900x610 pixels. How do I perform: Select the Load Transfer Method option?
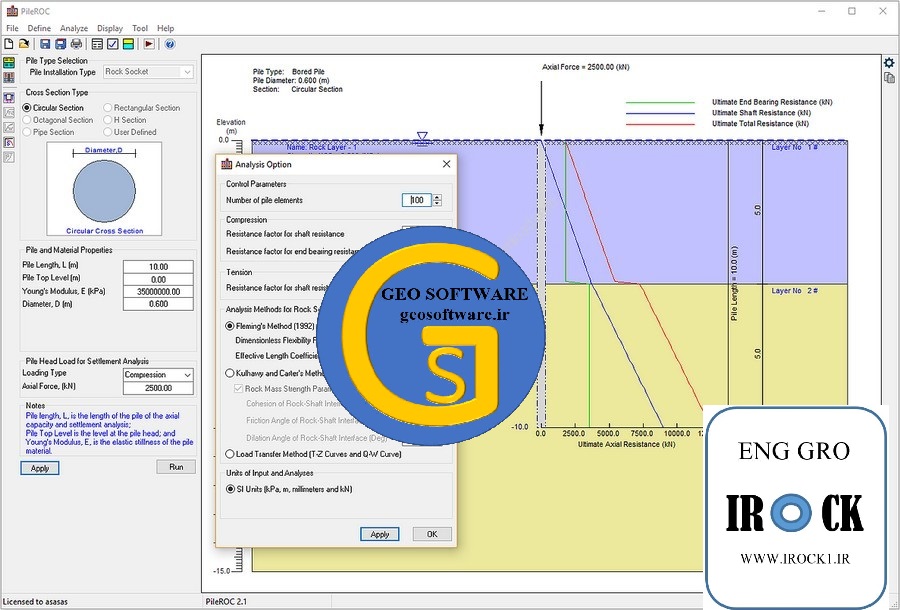pos(231,454)
